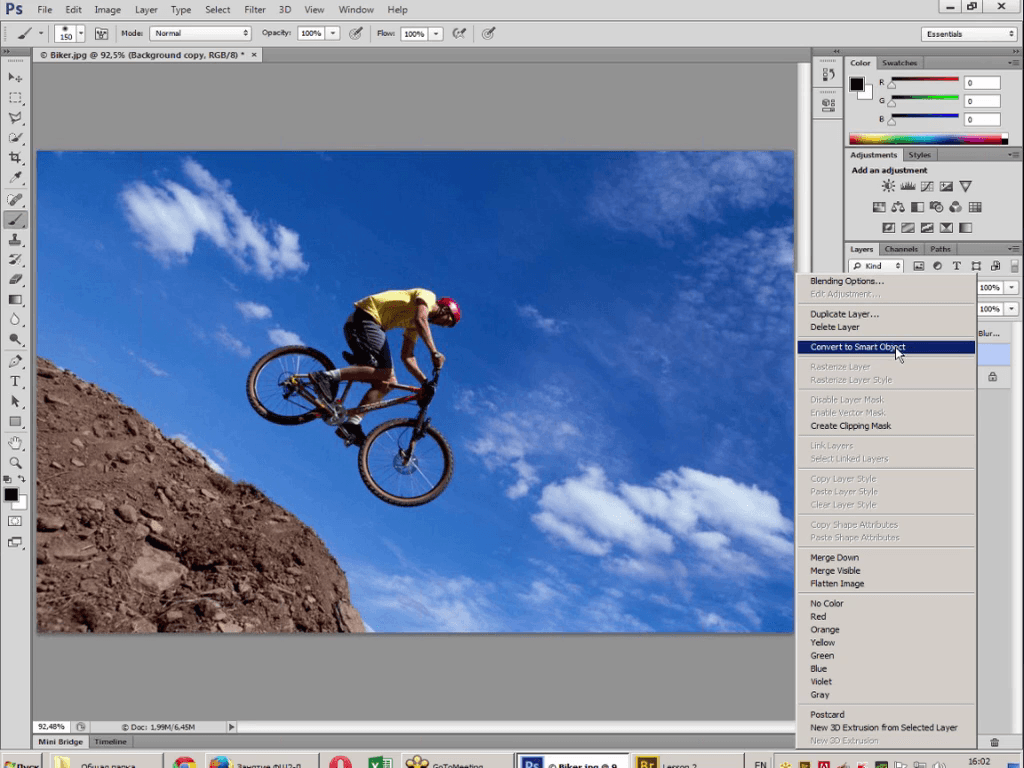The height and width of the screenshot is (768, 1024).
Task: Toggle type layer filter in Layers panel
Action: (956, 266)
